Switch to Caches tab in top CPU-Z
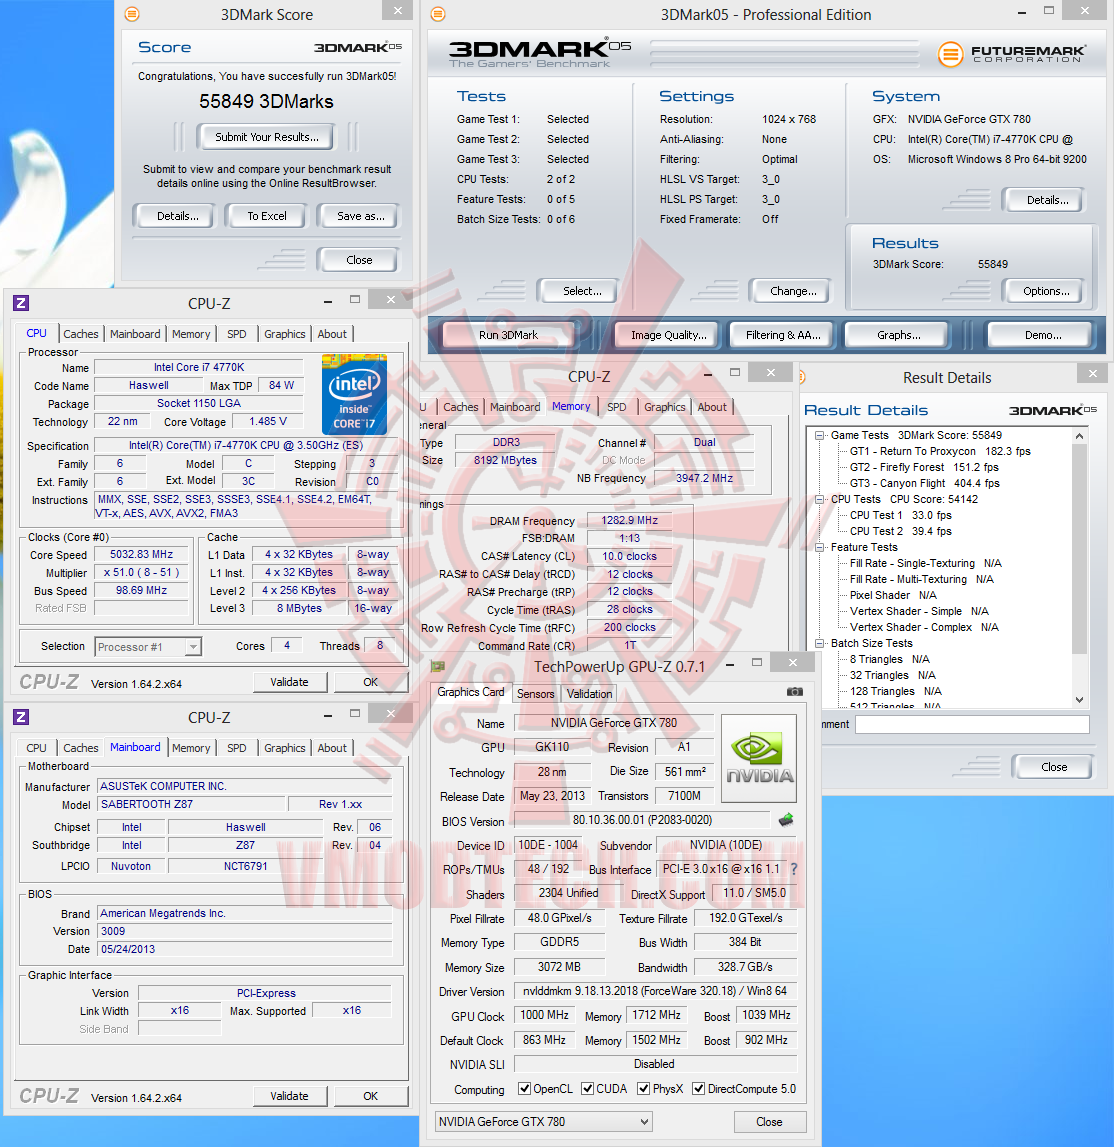This screenshot has width=1114, height=1147. (80, 334)
